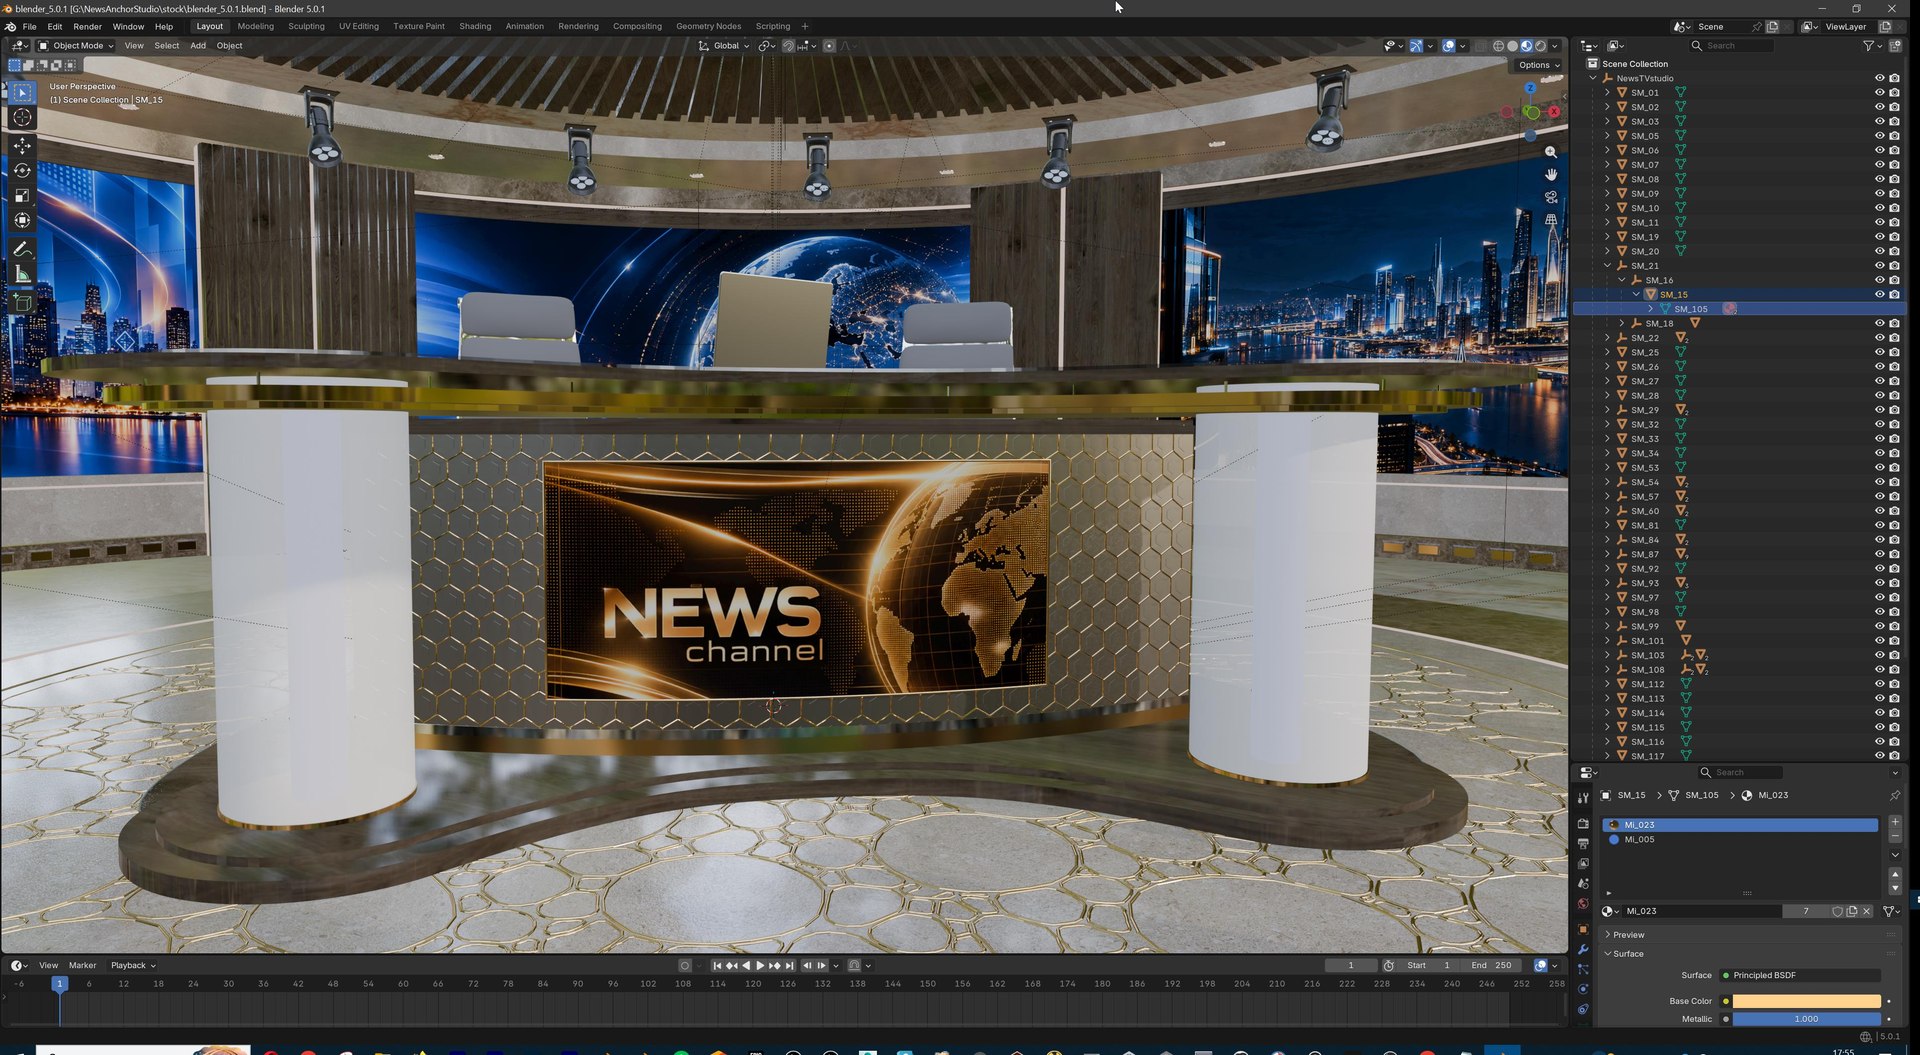Screen dimensions: 1920x1055
Task: Open the Object Mode dropdown
Action: 76,46
